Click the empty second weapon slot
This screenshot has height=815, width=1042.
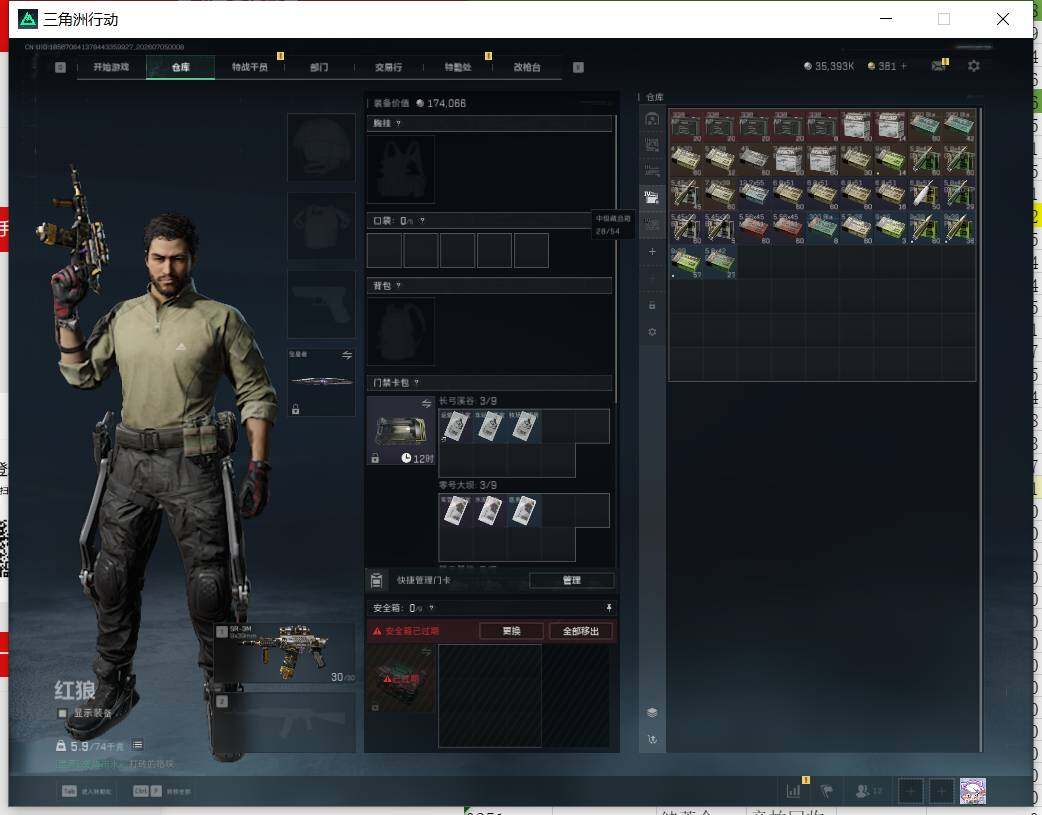point(284,723)
